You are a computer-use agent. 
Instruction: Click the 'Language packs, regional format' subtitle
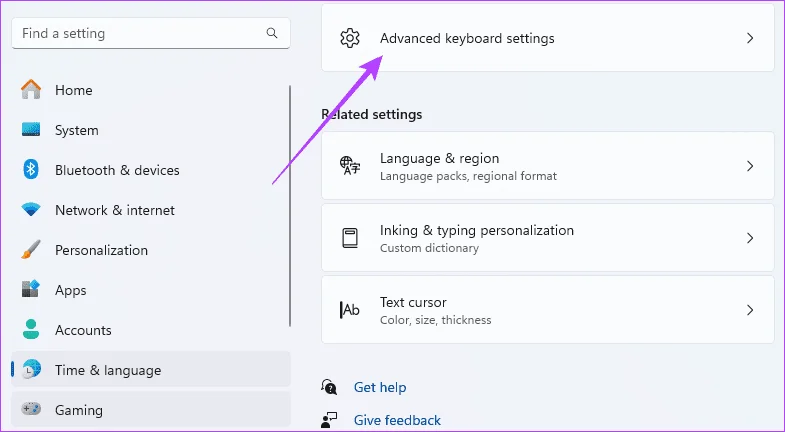(468, 176)
